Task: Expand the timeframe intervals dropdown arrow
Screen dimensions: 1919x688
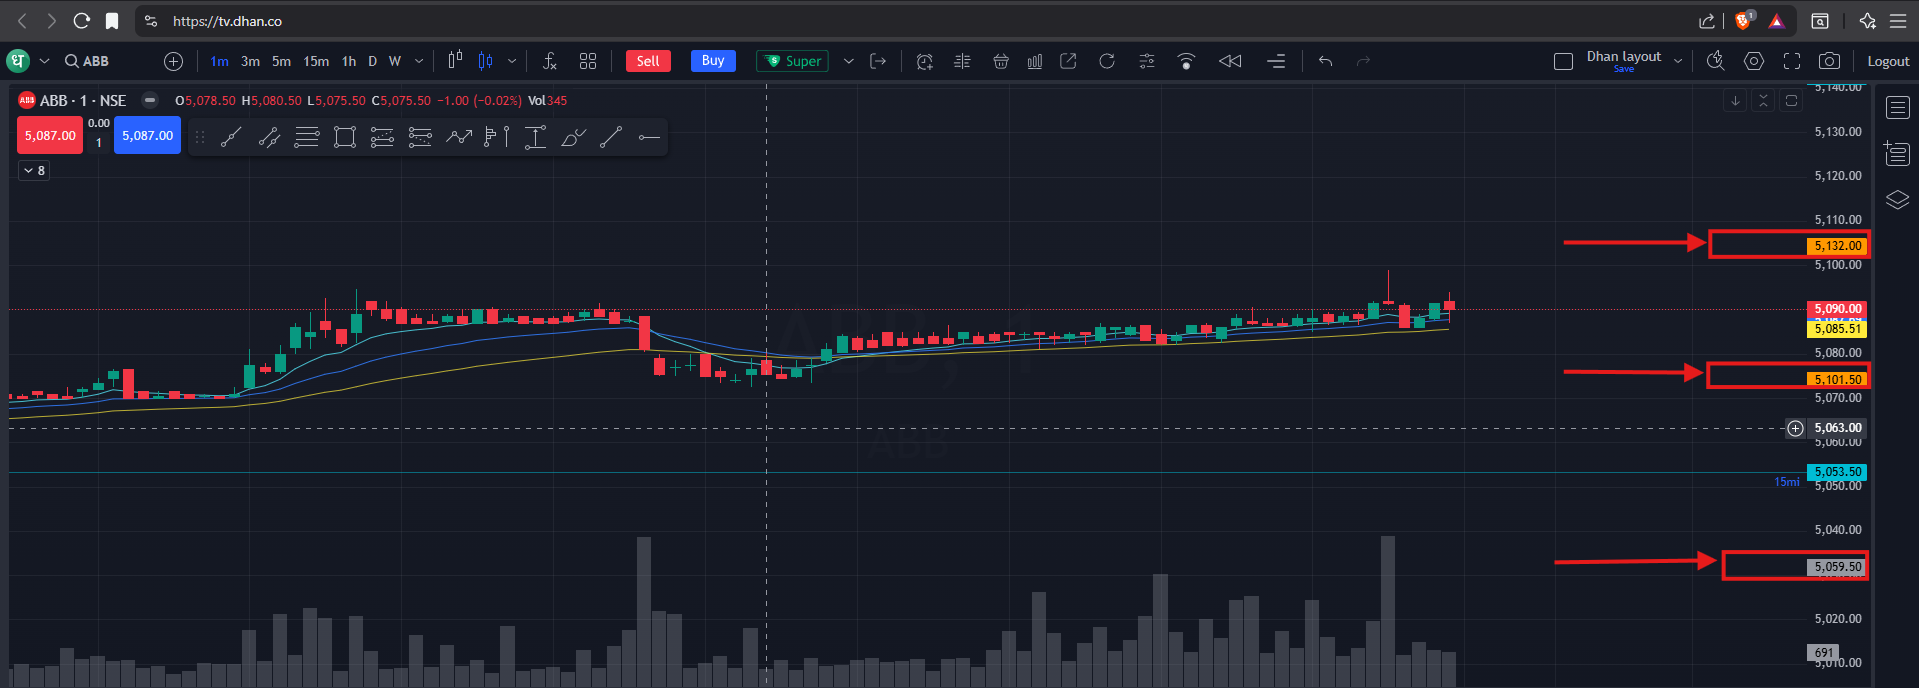Action: pyautogui.click(x=419, y=61)
